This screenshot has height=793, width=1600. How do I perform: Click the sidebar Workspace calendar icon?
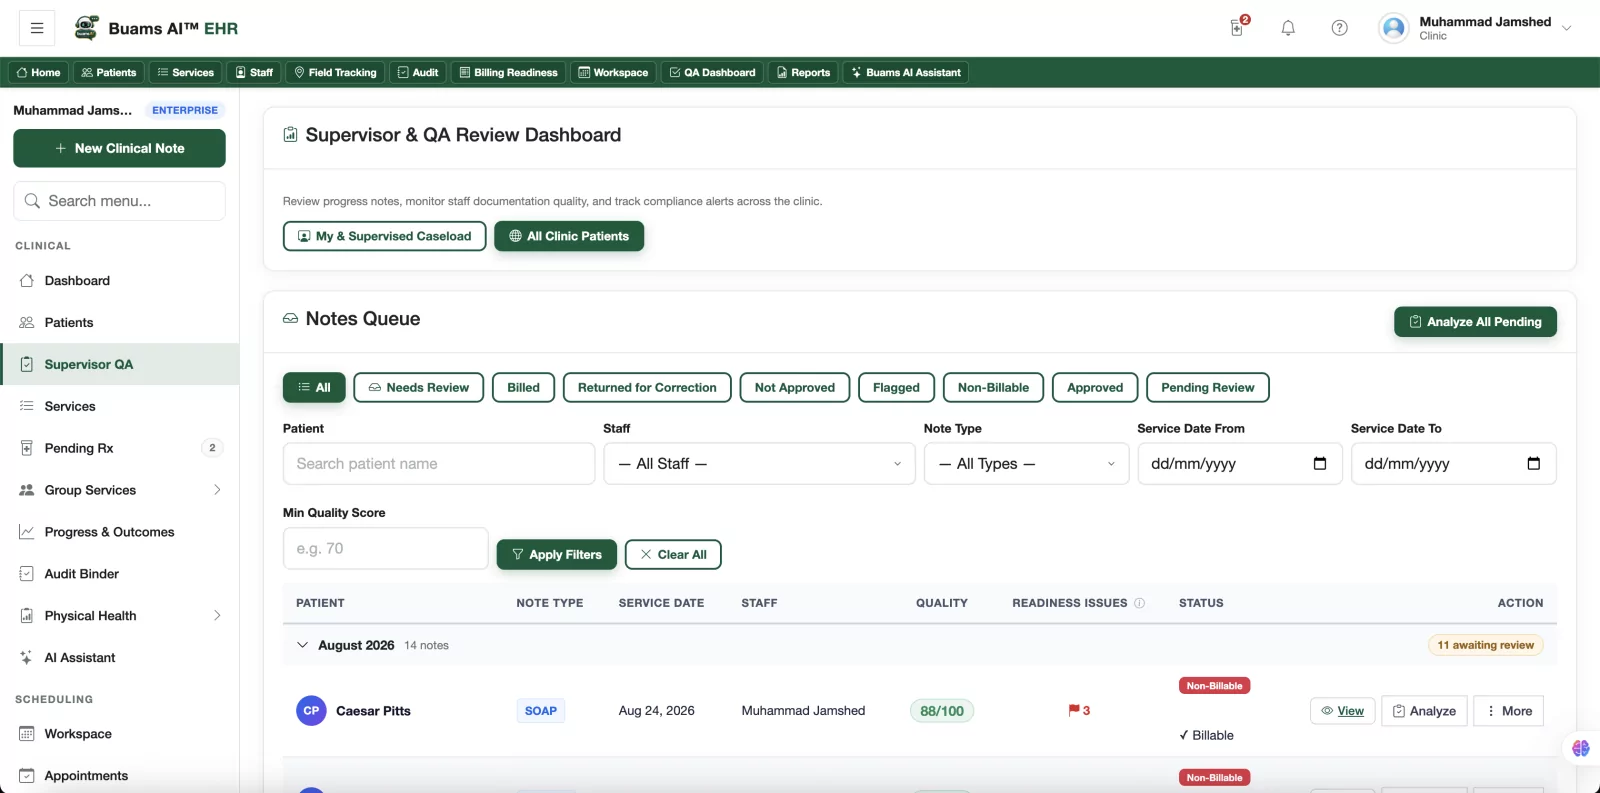pyautogui.click(x=27, y=734)
